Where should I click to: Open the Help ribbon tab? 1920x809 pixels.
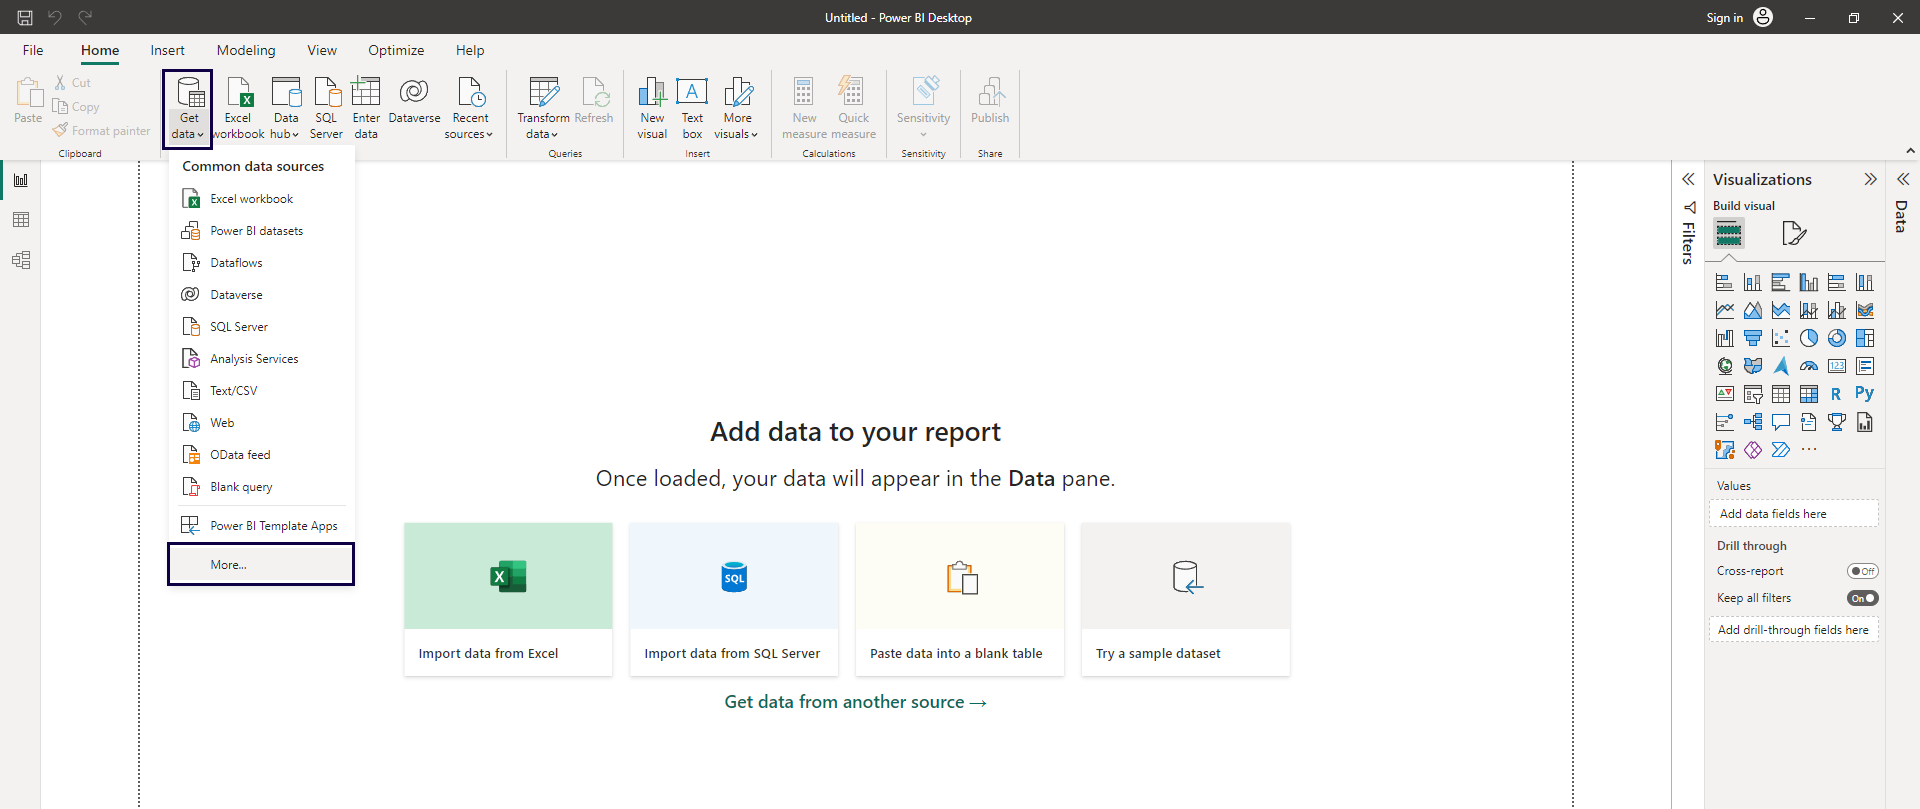click(470, 50)
